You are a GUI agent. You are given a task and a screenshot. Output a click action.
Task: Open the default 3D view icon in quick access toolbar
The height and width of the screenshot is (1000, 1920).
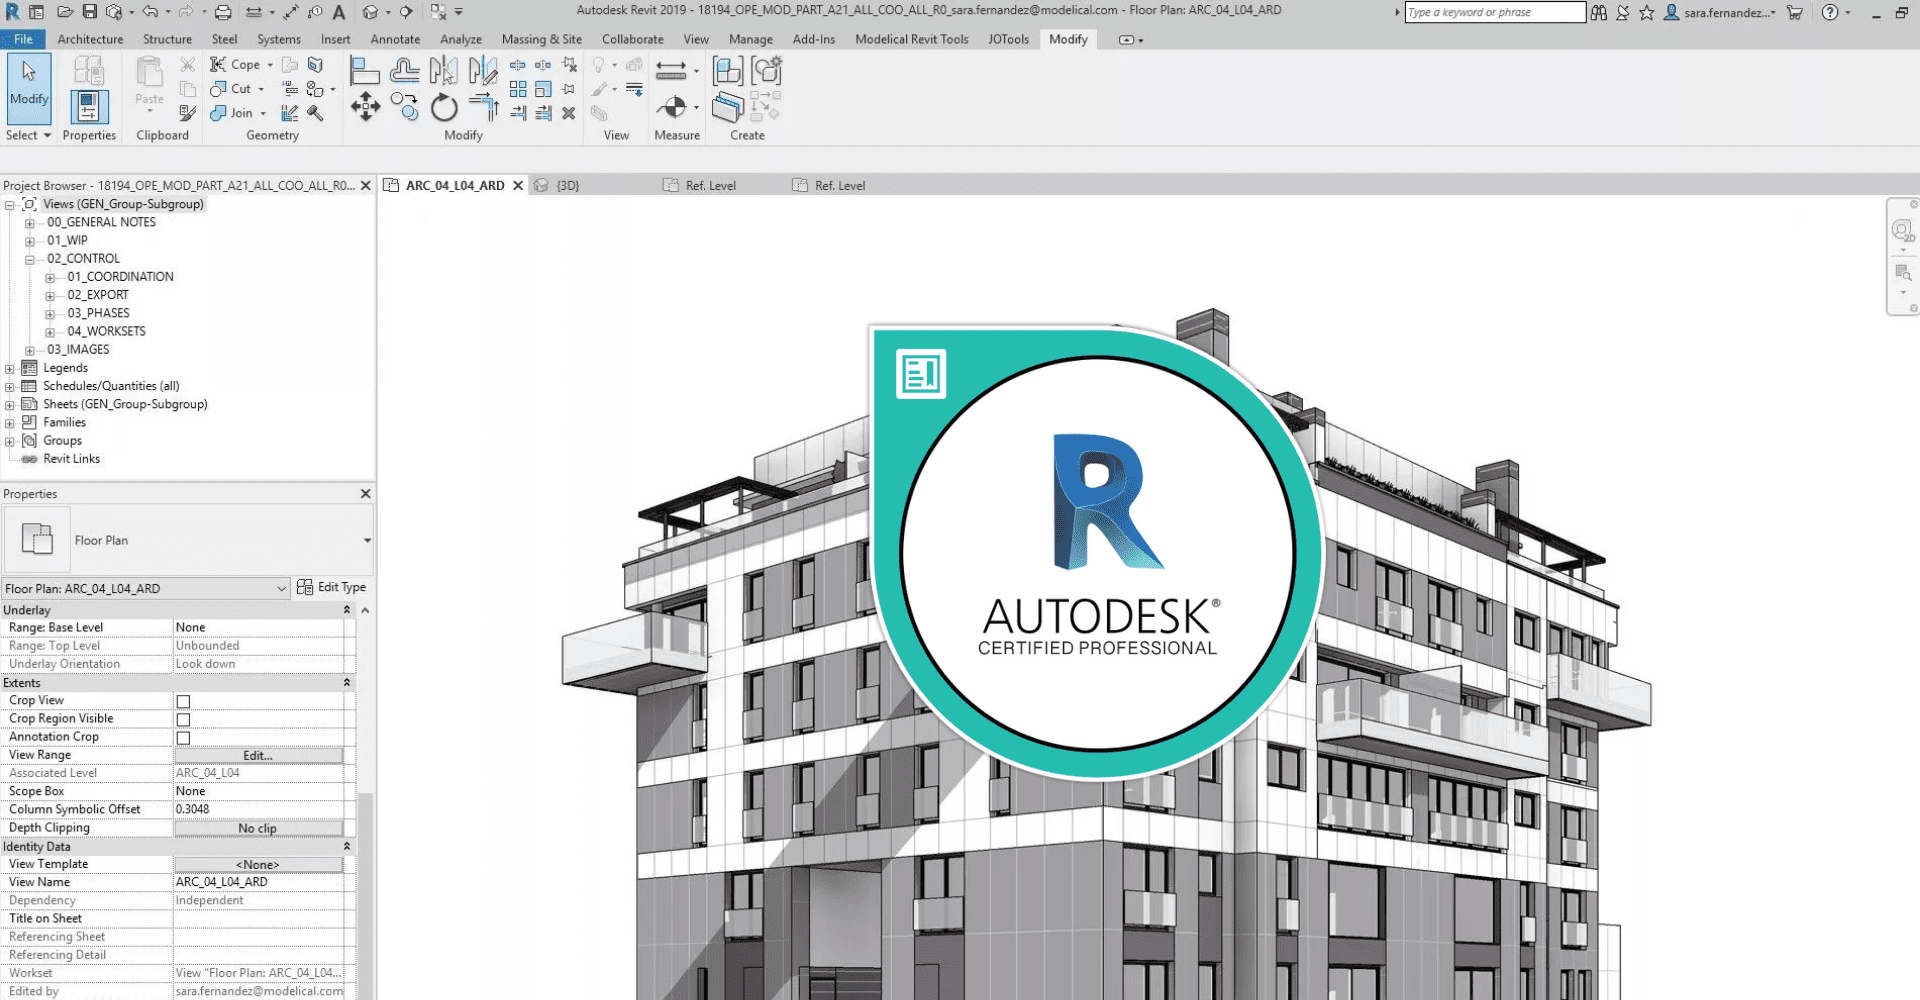point(370,12)
